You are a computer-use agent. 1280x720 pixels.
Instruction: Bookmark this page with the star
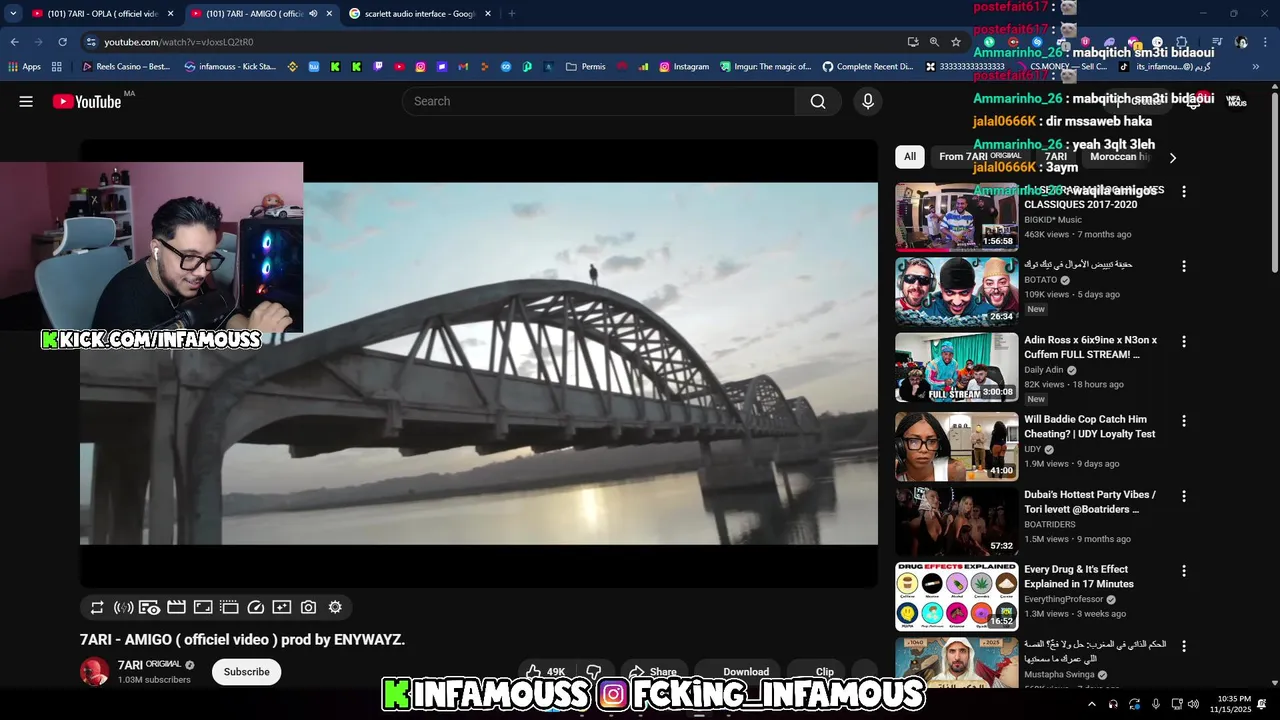point(956,42)
